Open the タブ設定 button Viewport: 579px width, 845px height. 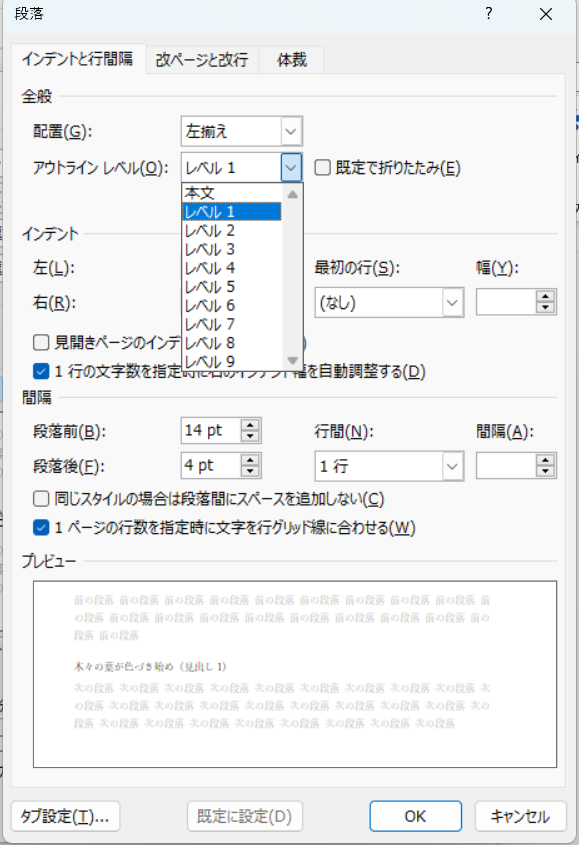click(65, 816)
